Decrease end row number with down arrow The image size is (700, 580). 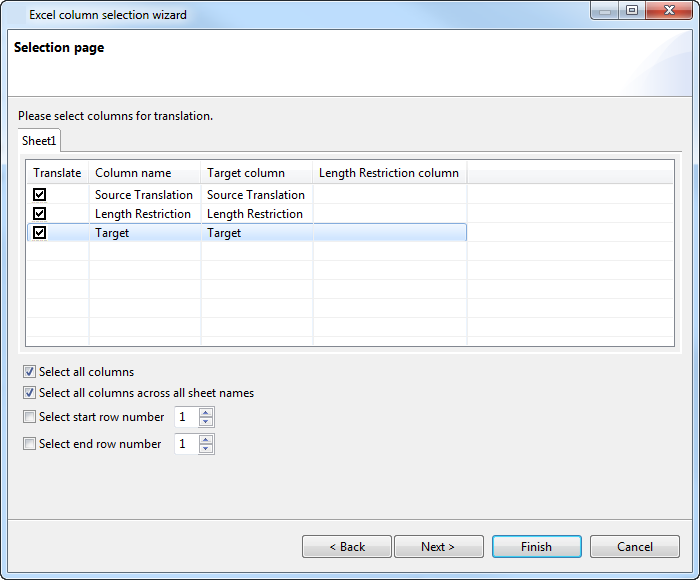(x=205, y=449)
